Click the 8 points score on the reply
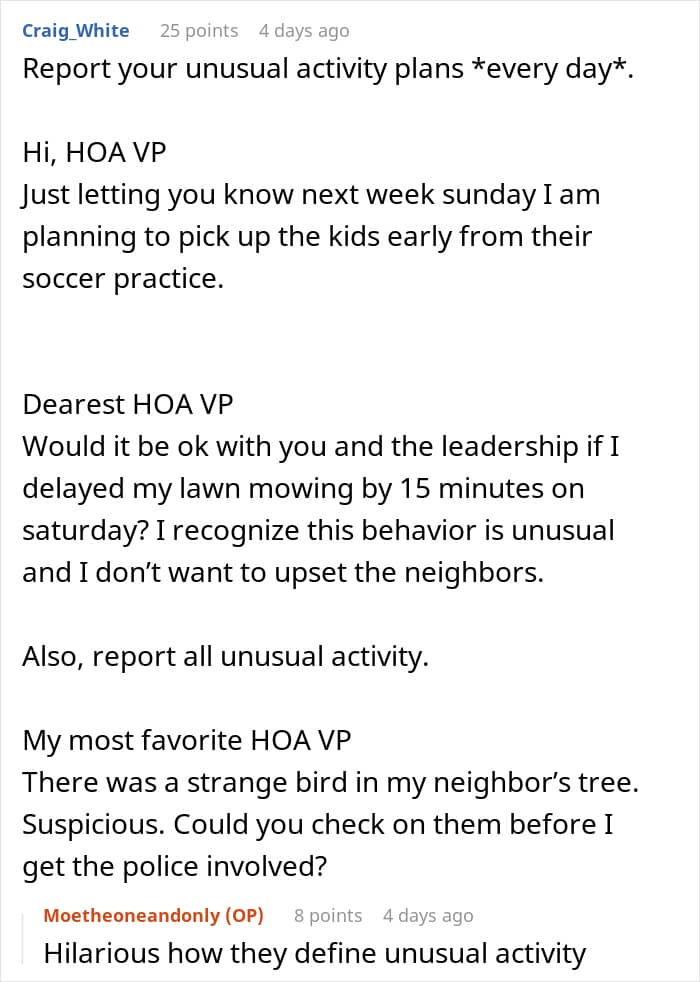The width and height of the screenshot is (700, 982). tap(328, 916)
